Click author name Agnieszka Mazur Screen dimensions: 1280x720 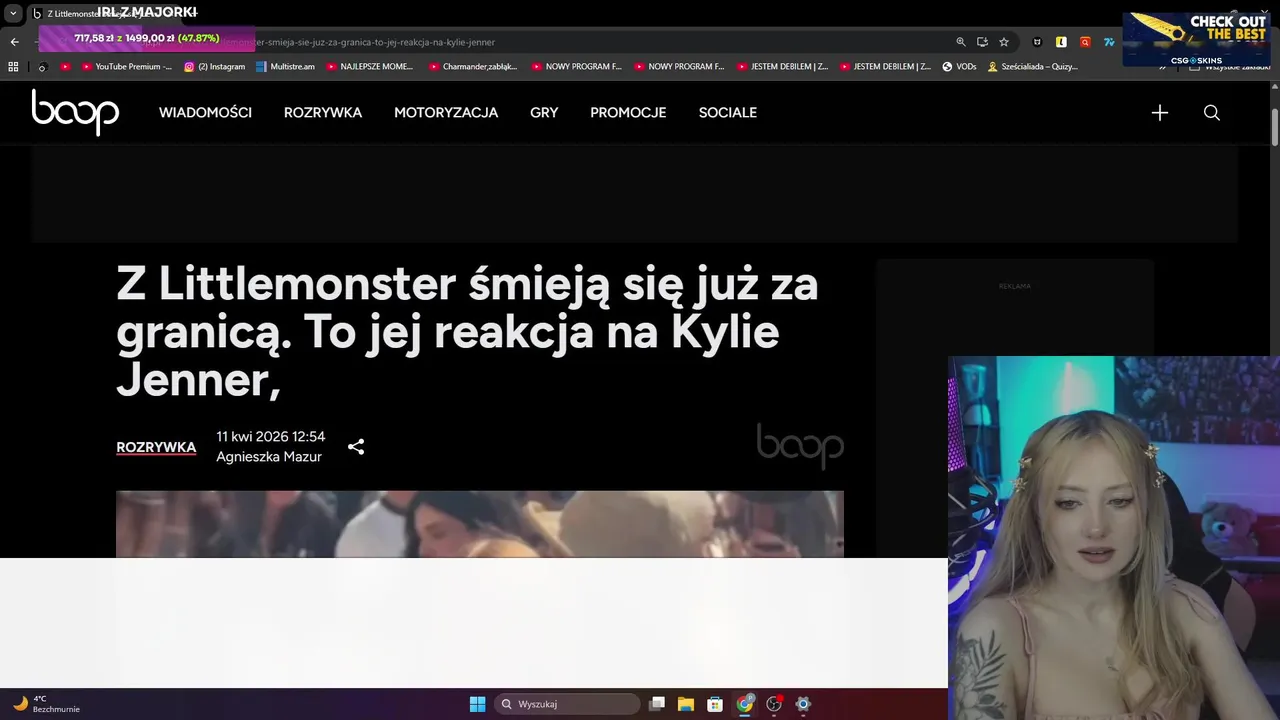click(x=269, y=457)
